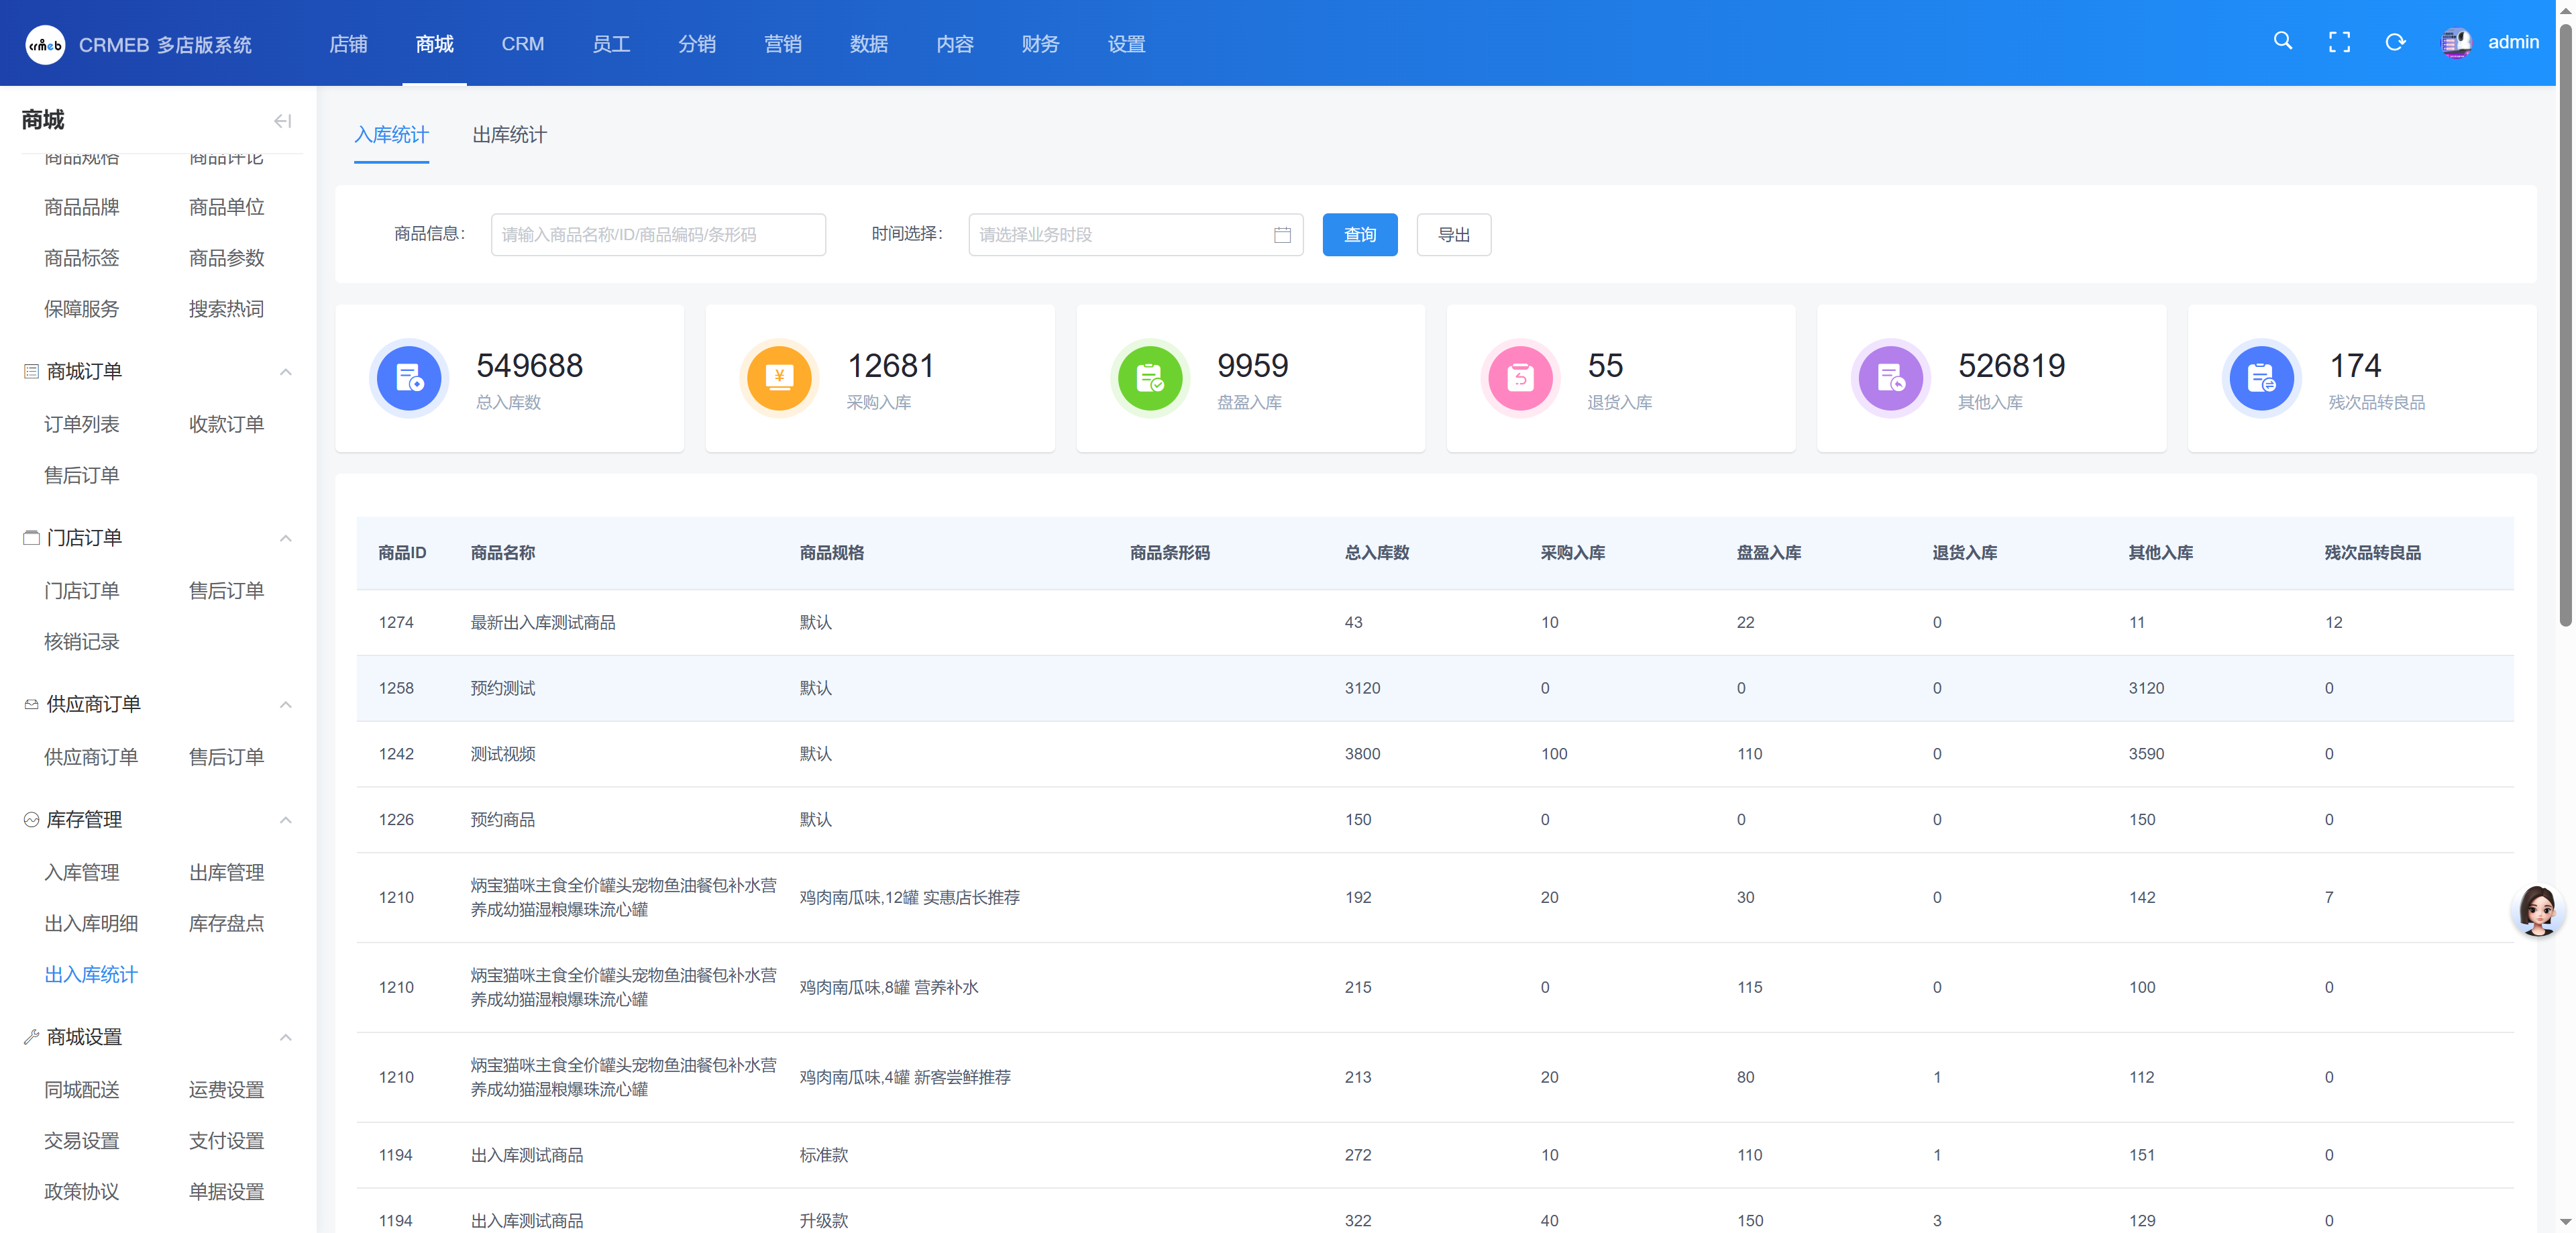
Task: Switch to the 出库统计 tab
Action: pos(509,135)
